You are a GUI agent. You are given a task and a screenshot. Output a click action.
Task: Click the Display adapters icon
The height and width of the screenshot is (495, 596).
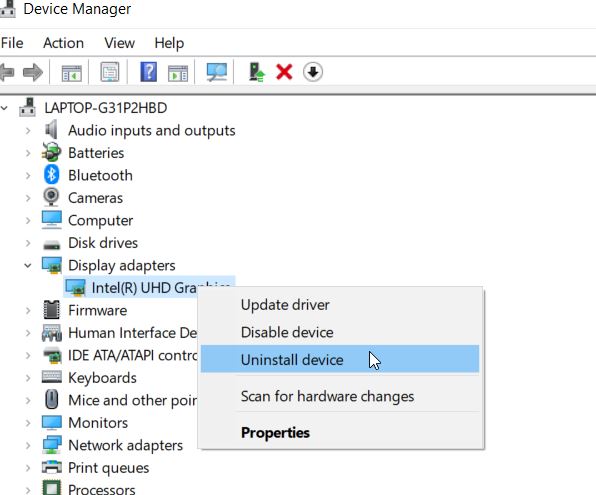[52, 265]
